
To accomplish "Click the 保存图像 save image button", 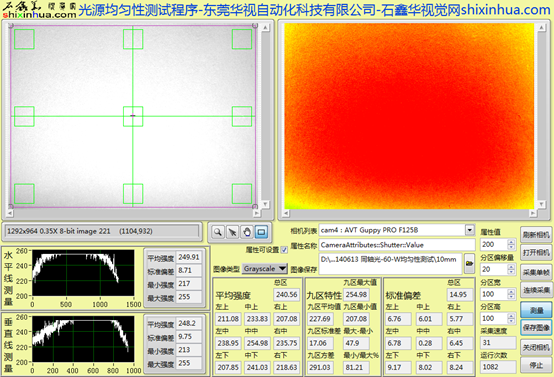I will pos(536,328).
